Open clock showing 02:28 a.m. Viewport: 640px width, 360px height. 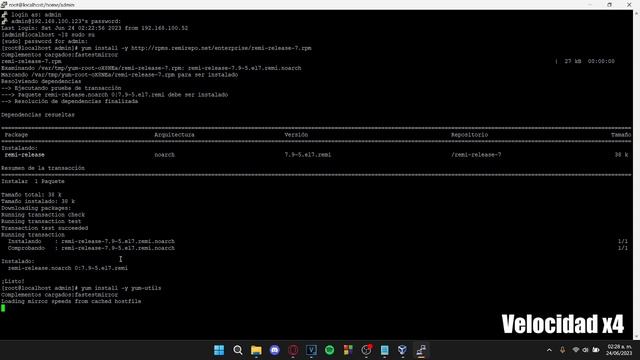pyautogui.click(x=619, y=350)
